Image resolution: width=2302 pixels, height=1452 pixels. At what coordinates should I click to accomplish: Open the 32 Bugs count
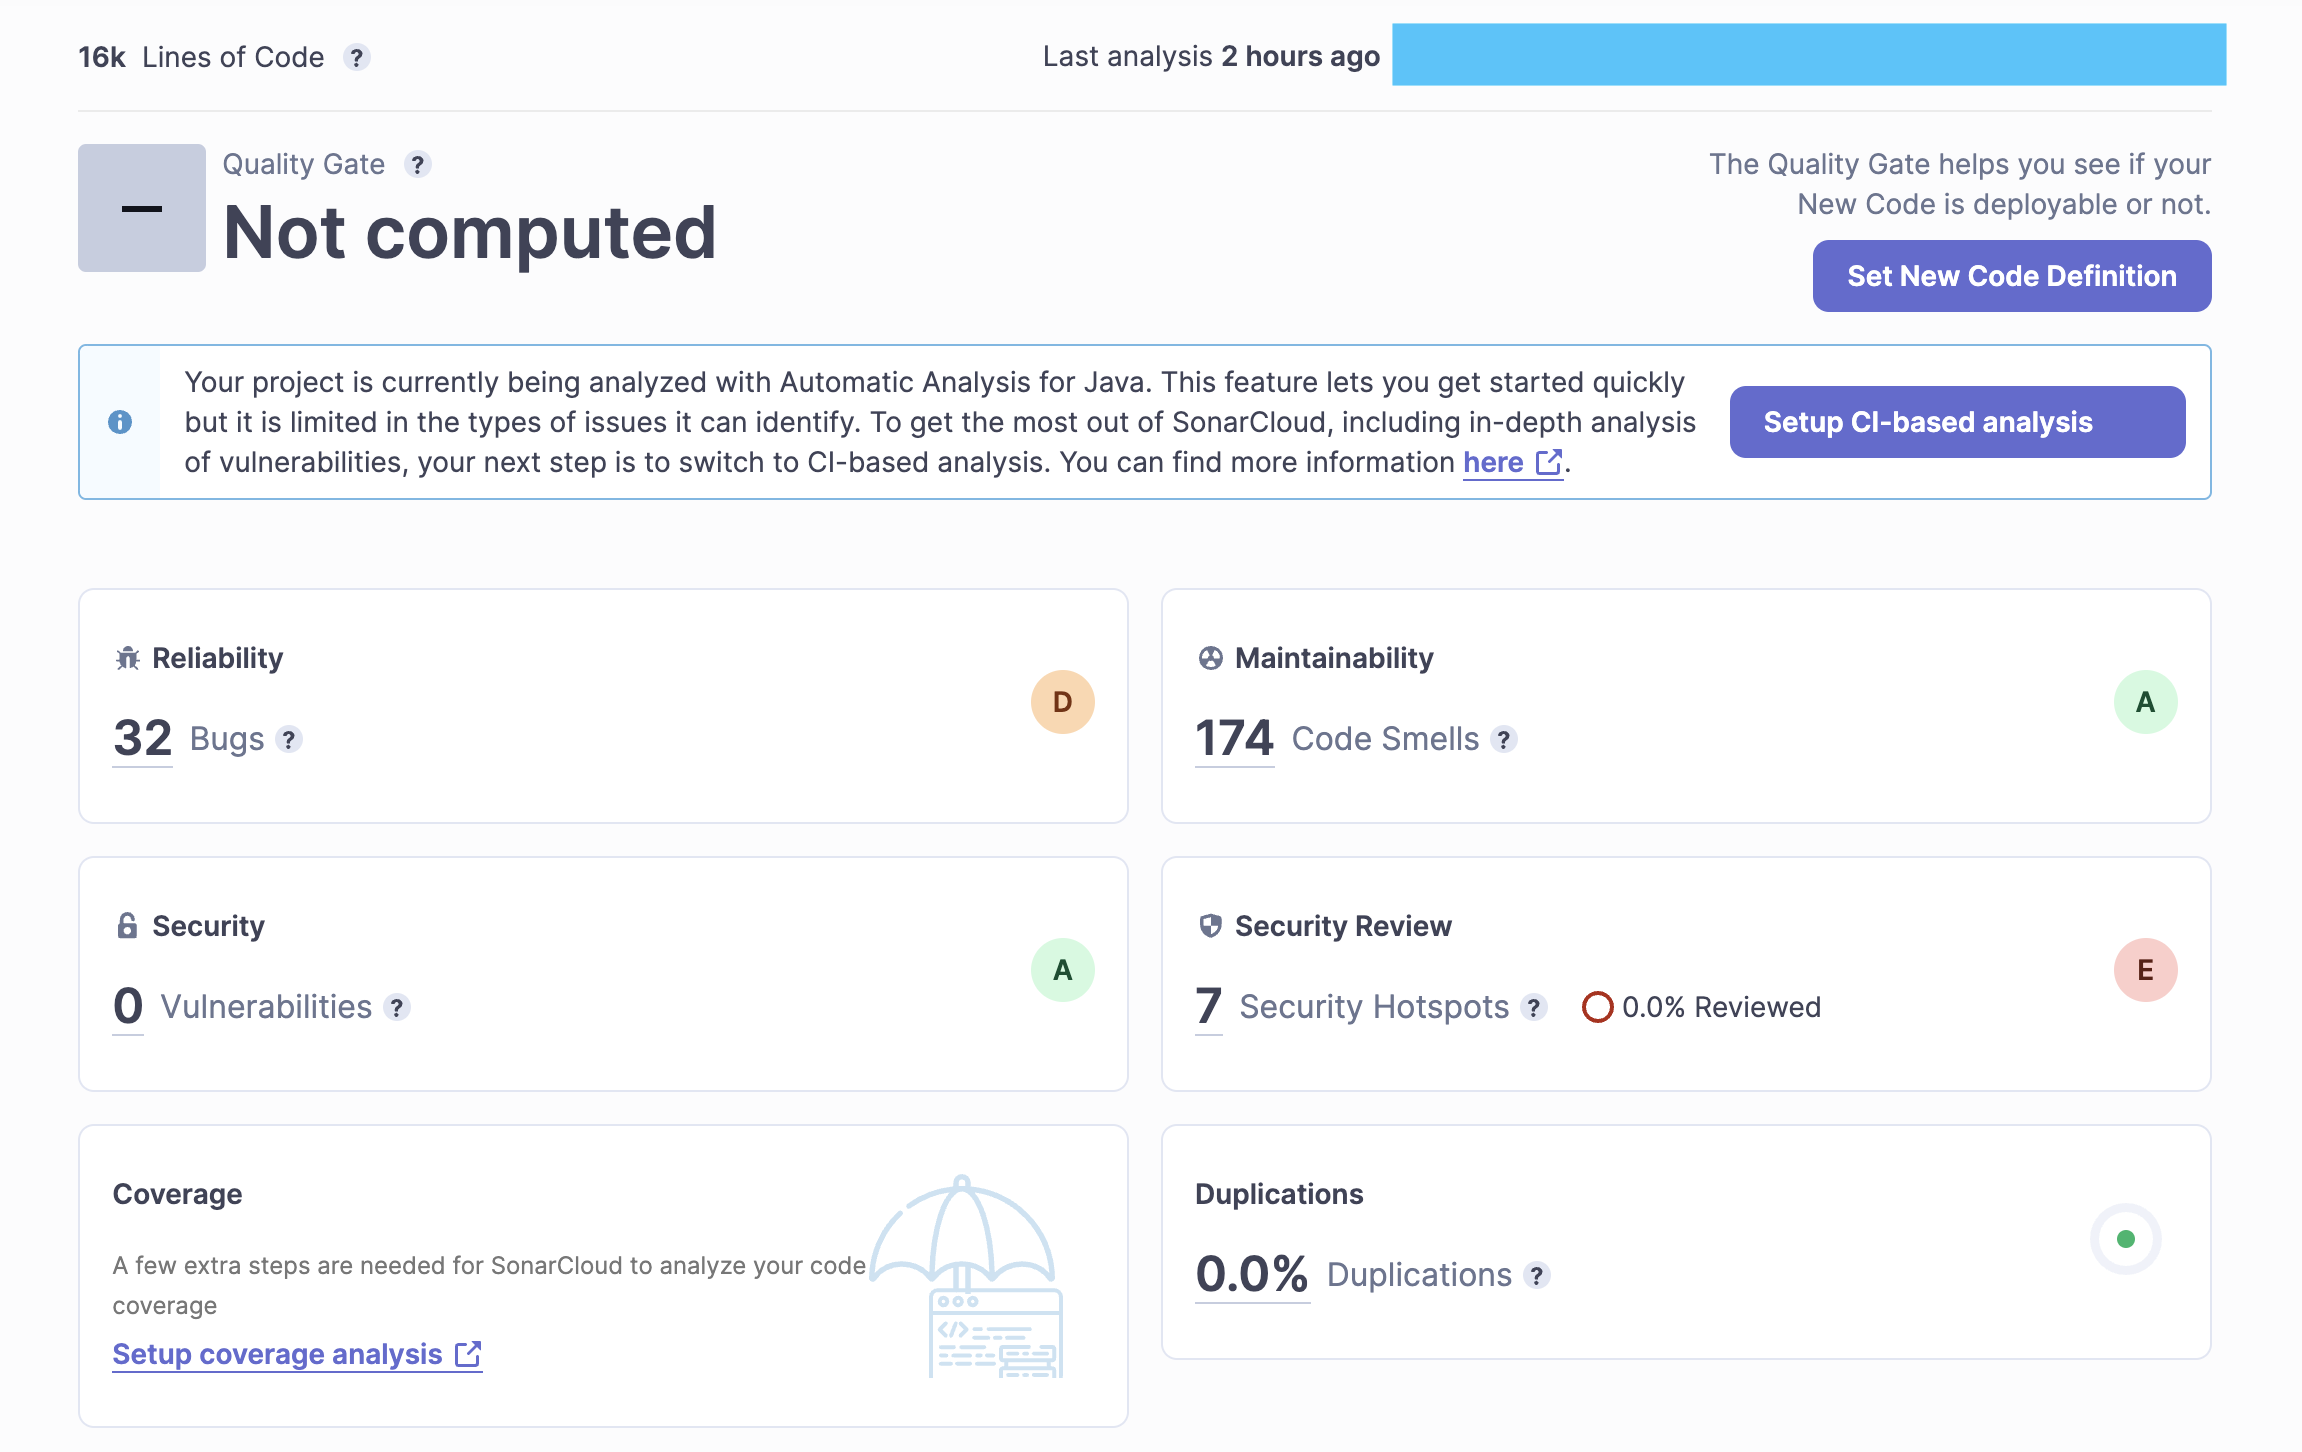142,738
